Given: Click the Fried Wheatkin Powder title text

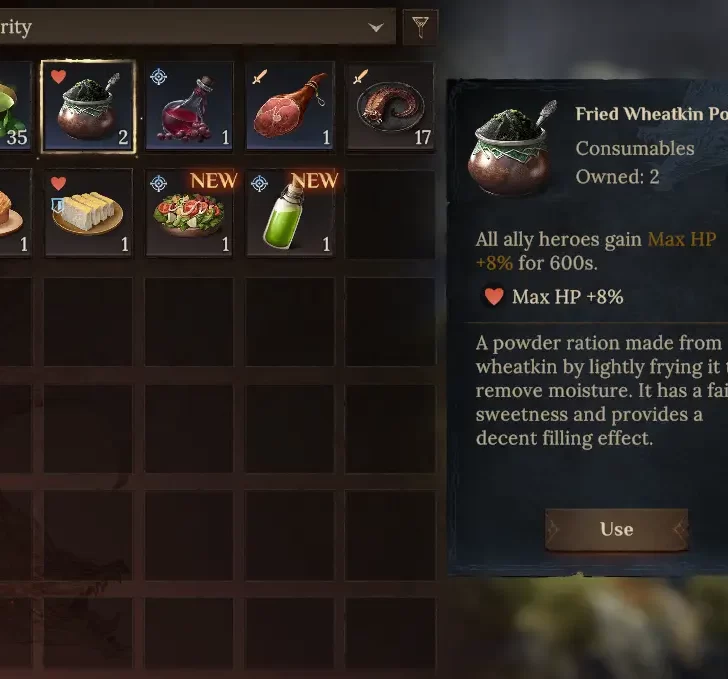Looking at the screenshot, I should pos(651,114).
